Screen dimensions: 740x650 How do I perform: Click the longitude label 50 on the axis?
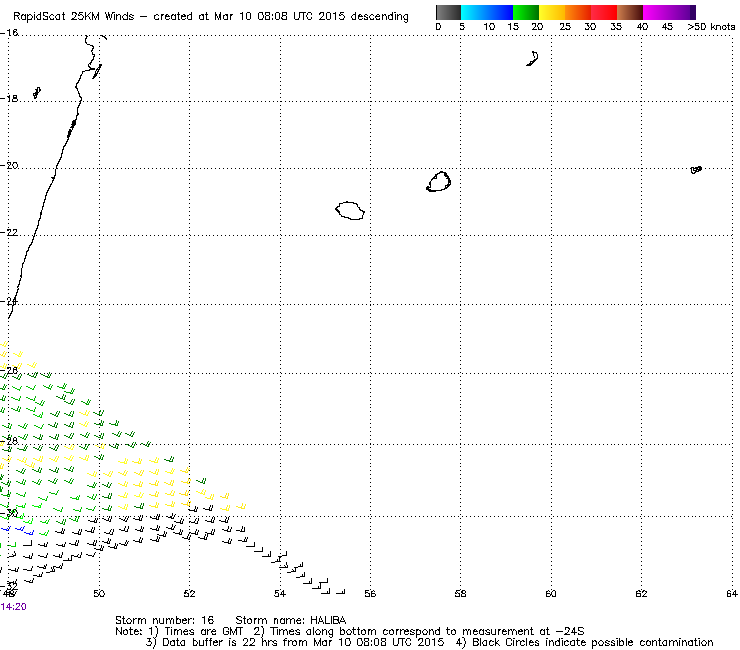coord(99,593)
